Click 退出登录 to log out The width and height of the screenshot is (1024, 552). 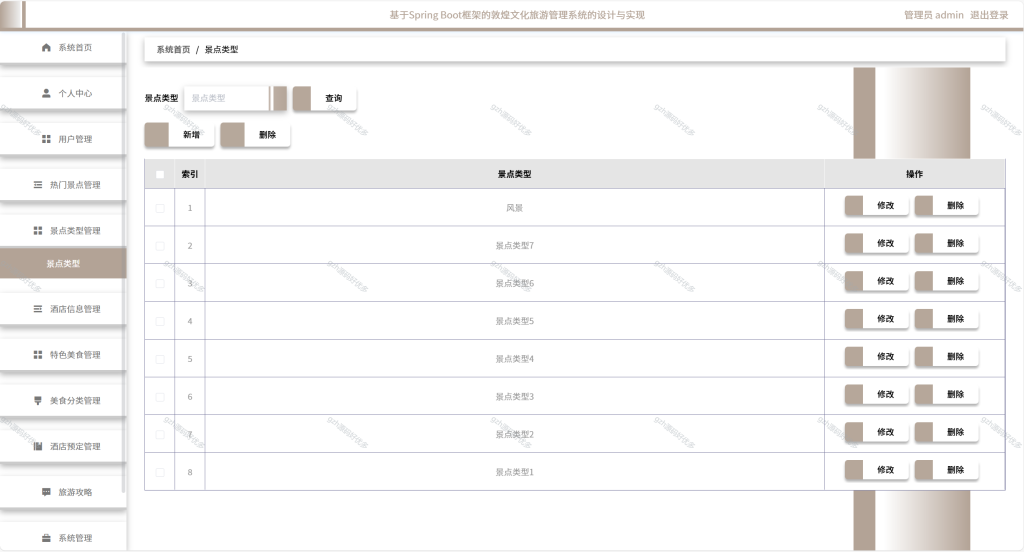989,15
